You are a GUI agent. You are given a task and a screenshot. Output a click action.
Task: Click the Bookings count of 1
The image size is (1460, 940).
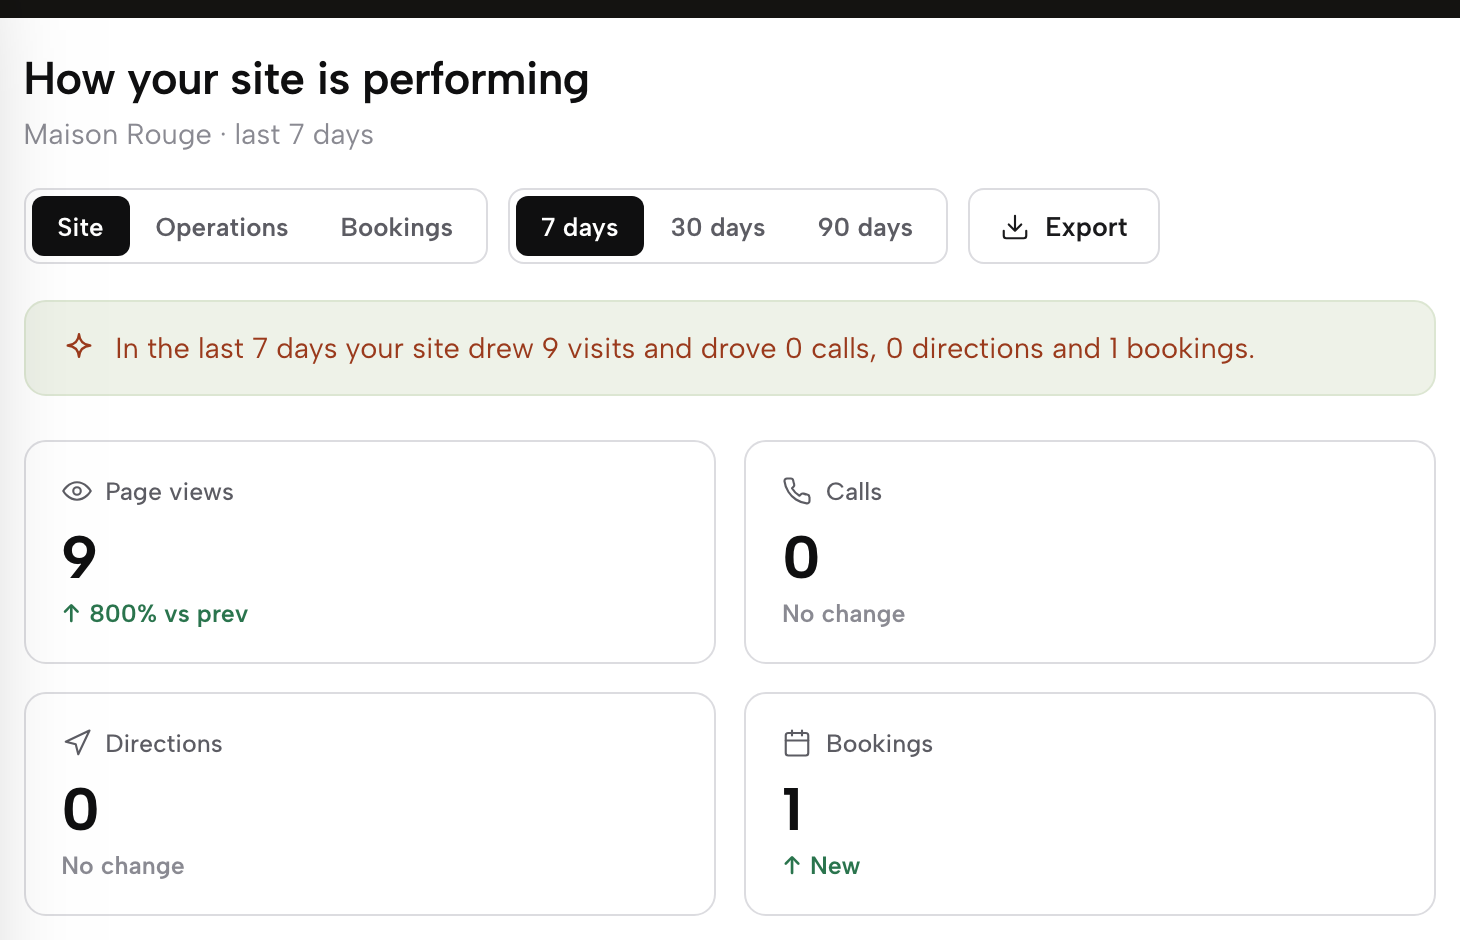793,808
